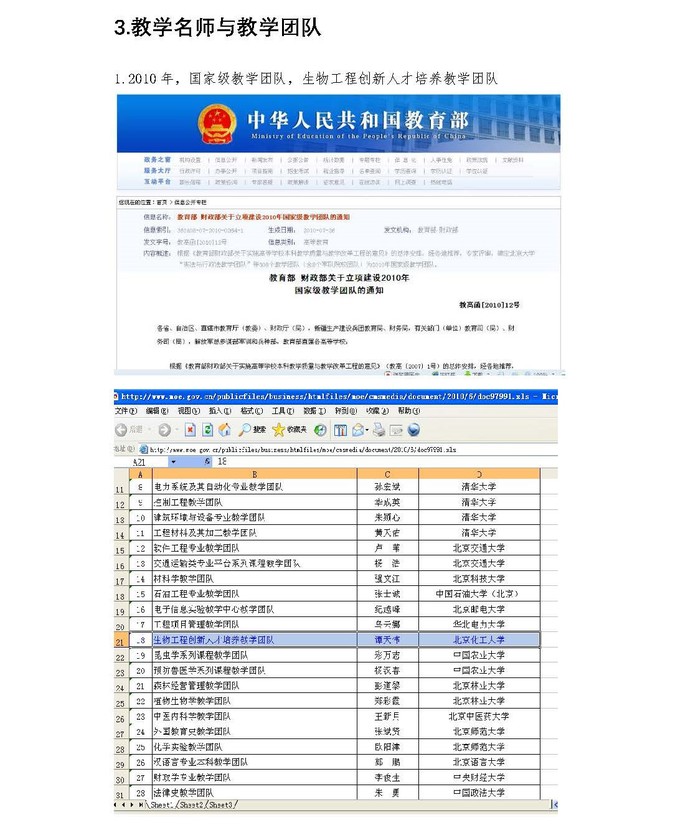Click cell 电力系统及其自动化专业教学团队
The image size is (699, 825).
255,487
